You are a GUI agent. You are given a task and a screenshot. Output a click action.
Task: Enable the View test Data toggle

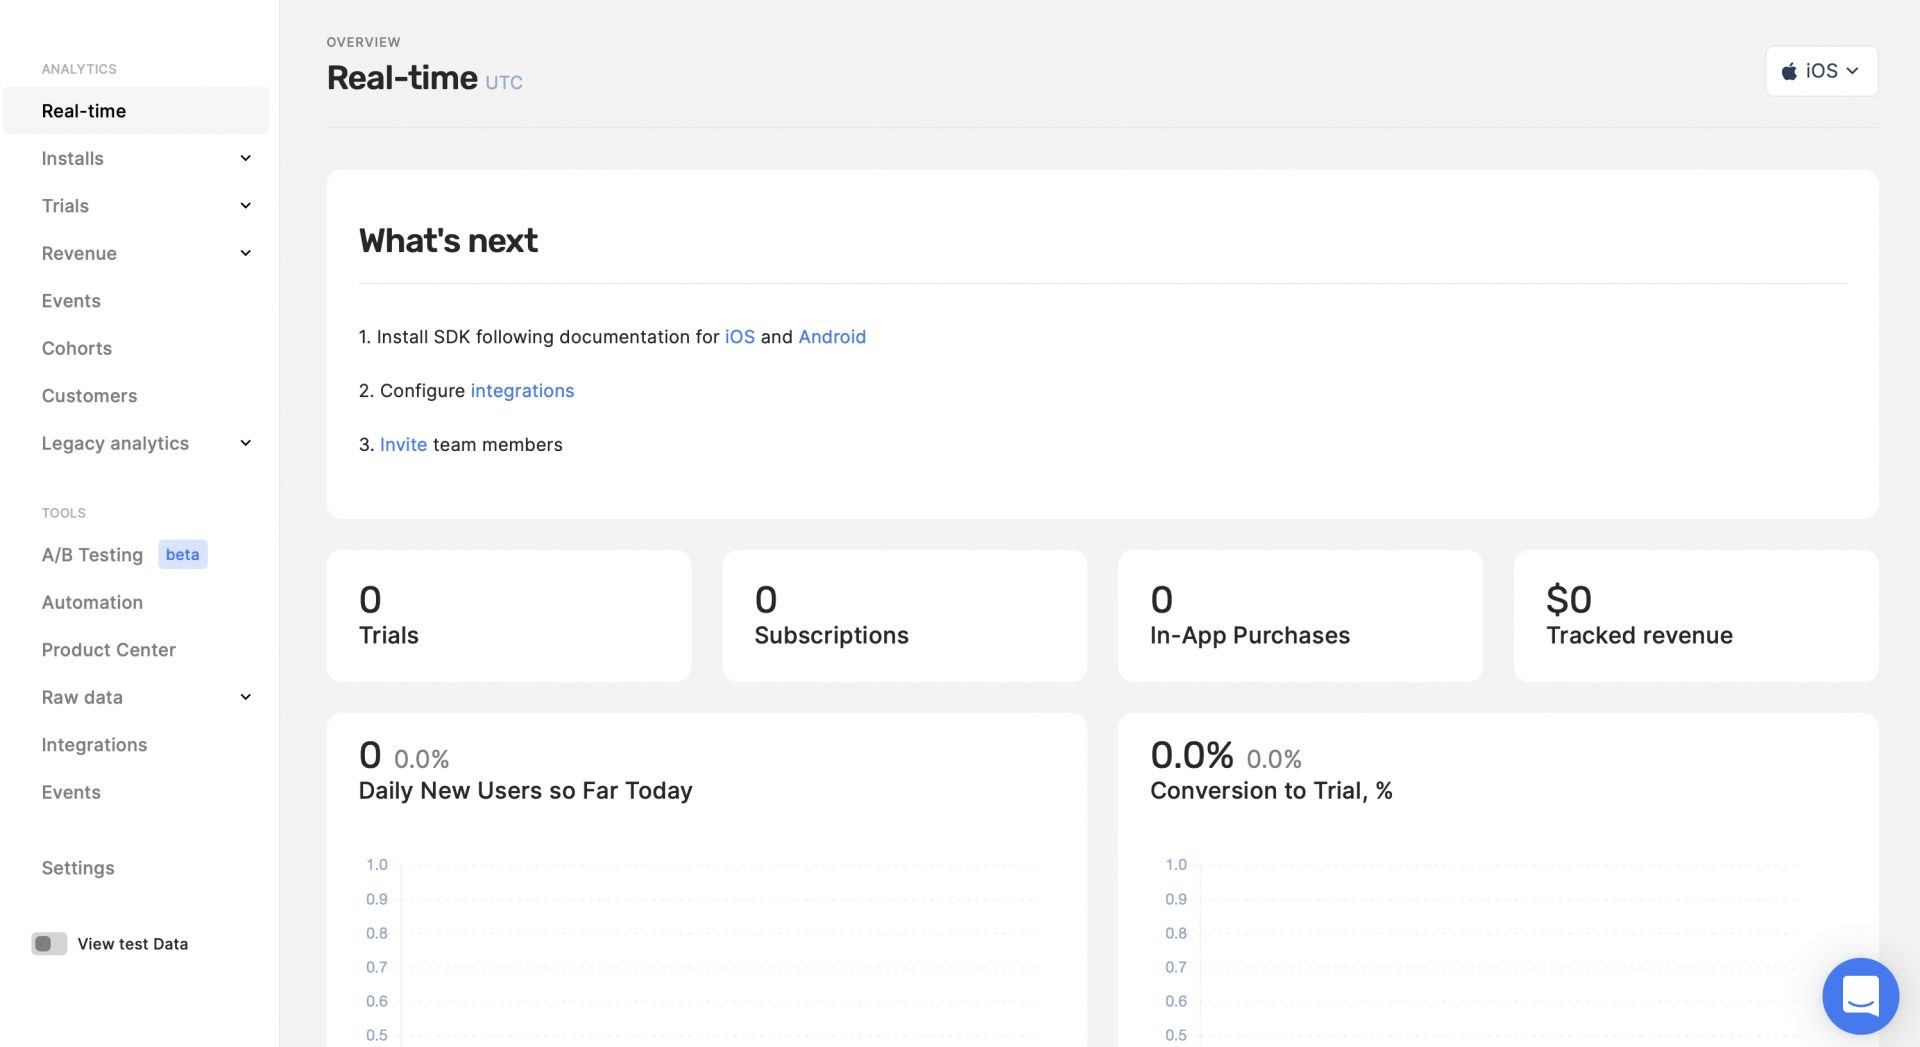click(48, 943)
